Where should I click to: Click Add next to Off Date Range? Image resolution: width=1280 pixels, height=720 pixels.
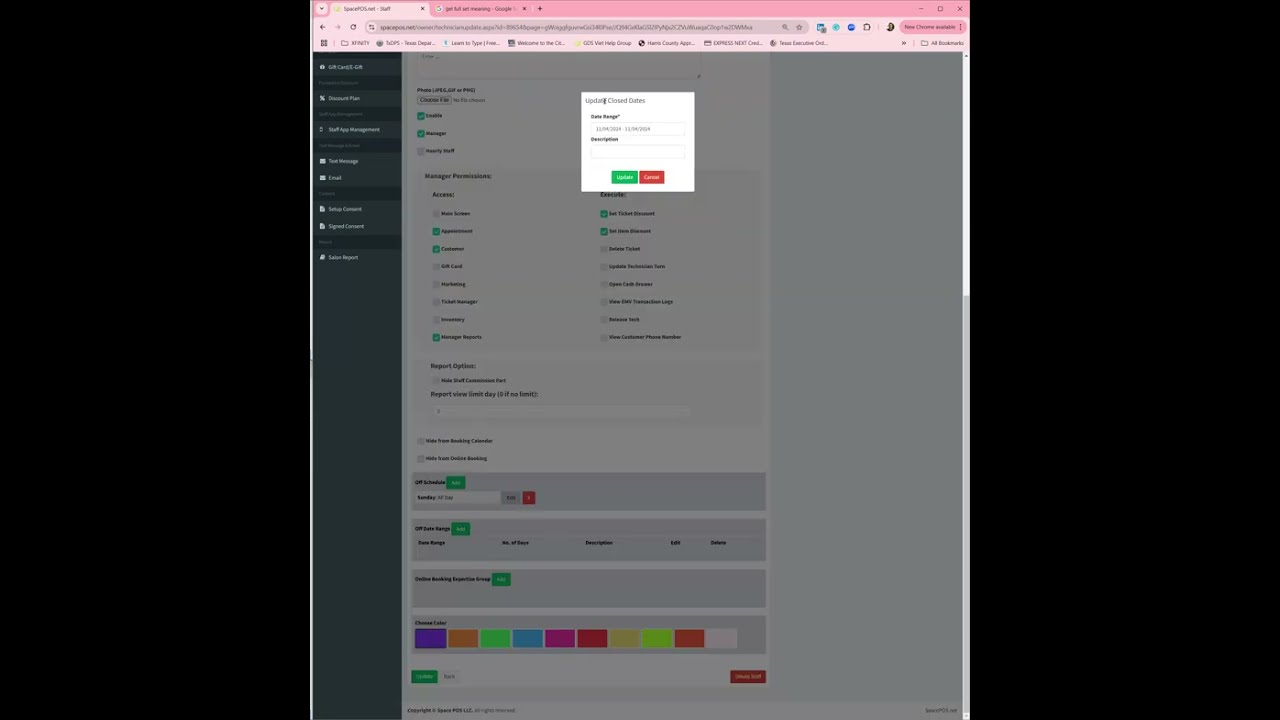click(461, 529)
